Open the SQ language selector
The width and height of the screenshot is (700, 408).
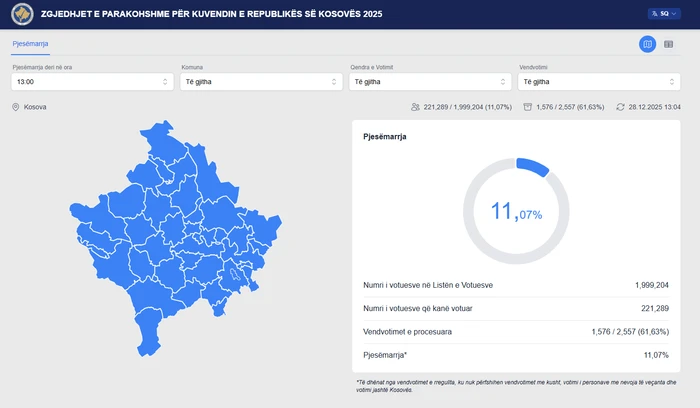[664, 14]
